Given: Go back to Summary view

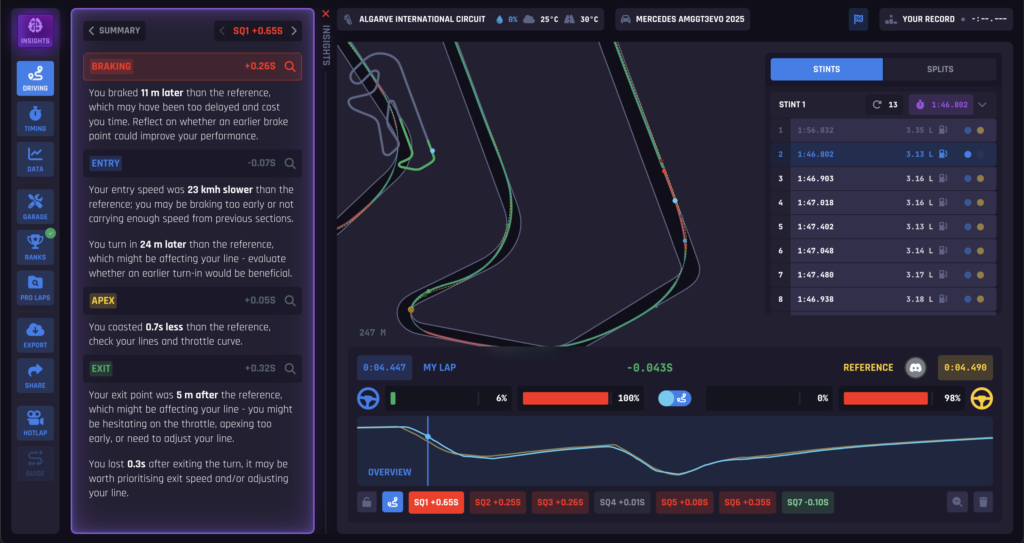Looking at the screenshot, I should [115, 31].
